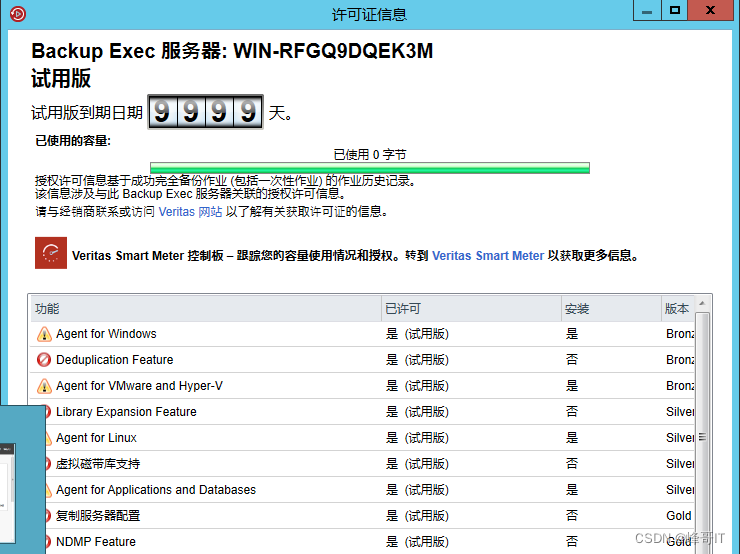The image size is (740, 554).
Task: Sort by the 版本 column header
Action: point(678,309)
